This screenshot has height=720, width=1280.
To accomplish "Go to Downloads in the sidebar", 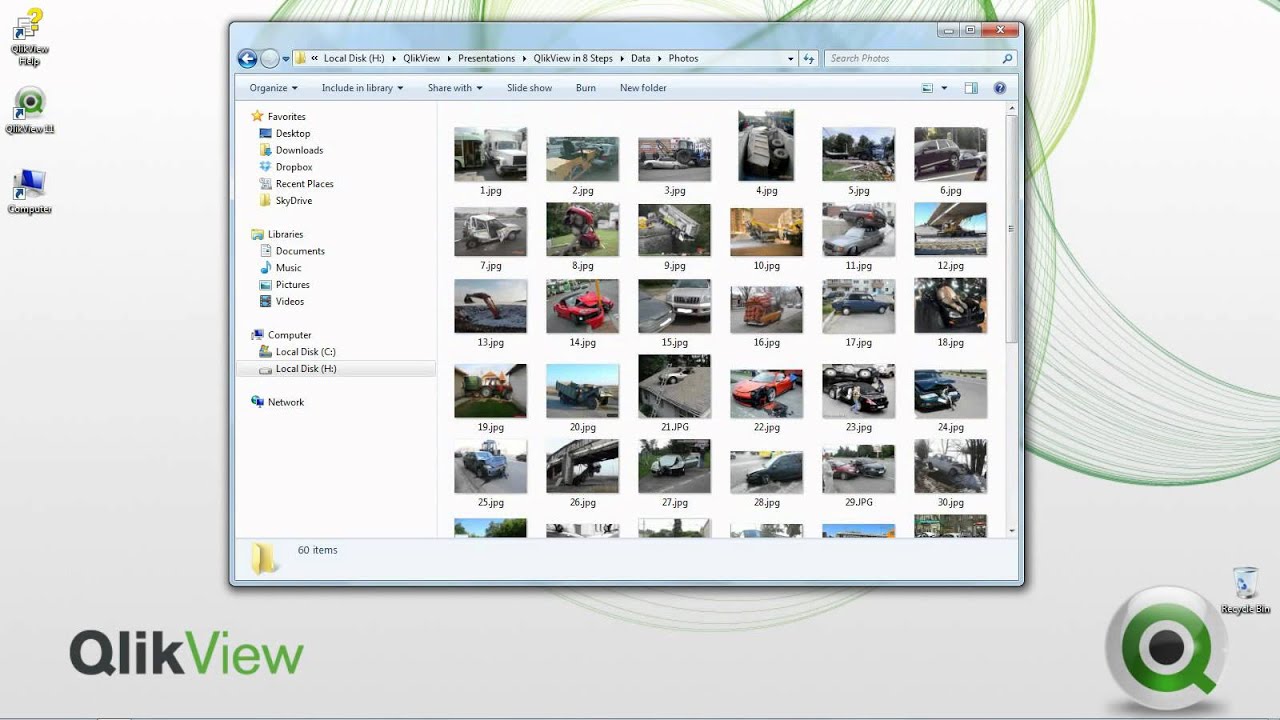I will point(290,150).
